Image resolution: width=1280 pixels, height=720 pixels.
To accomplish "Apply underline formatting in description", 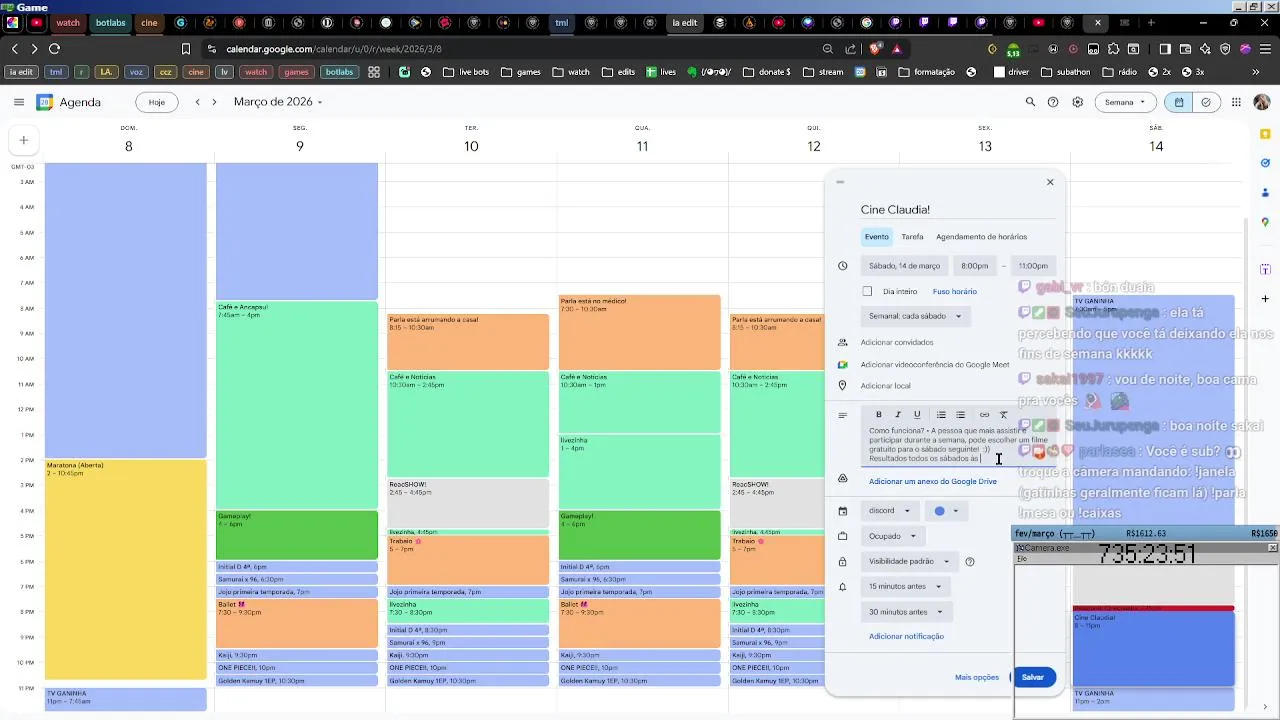I will tap(917, 415).
